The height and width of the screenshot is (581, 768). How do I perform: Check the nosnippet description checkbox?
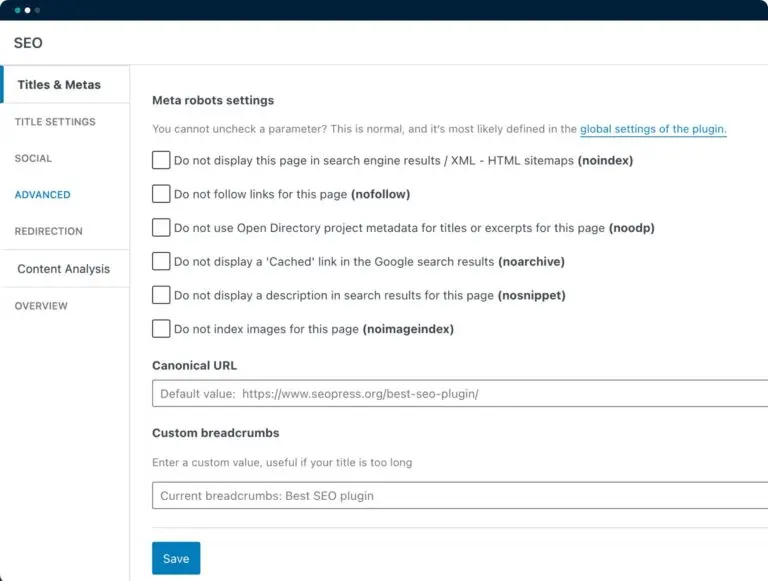[161, 295]
